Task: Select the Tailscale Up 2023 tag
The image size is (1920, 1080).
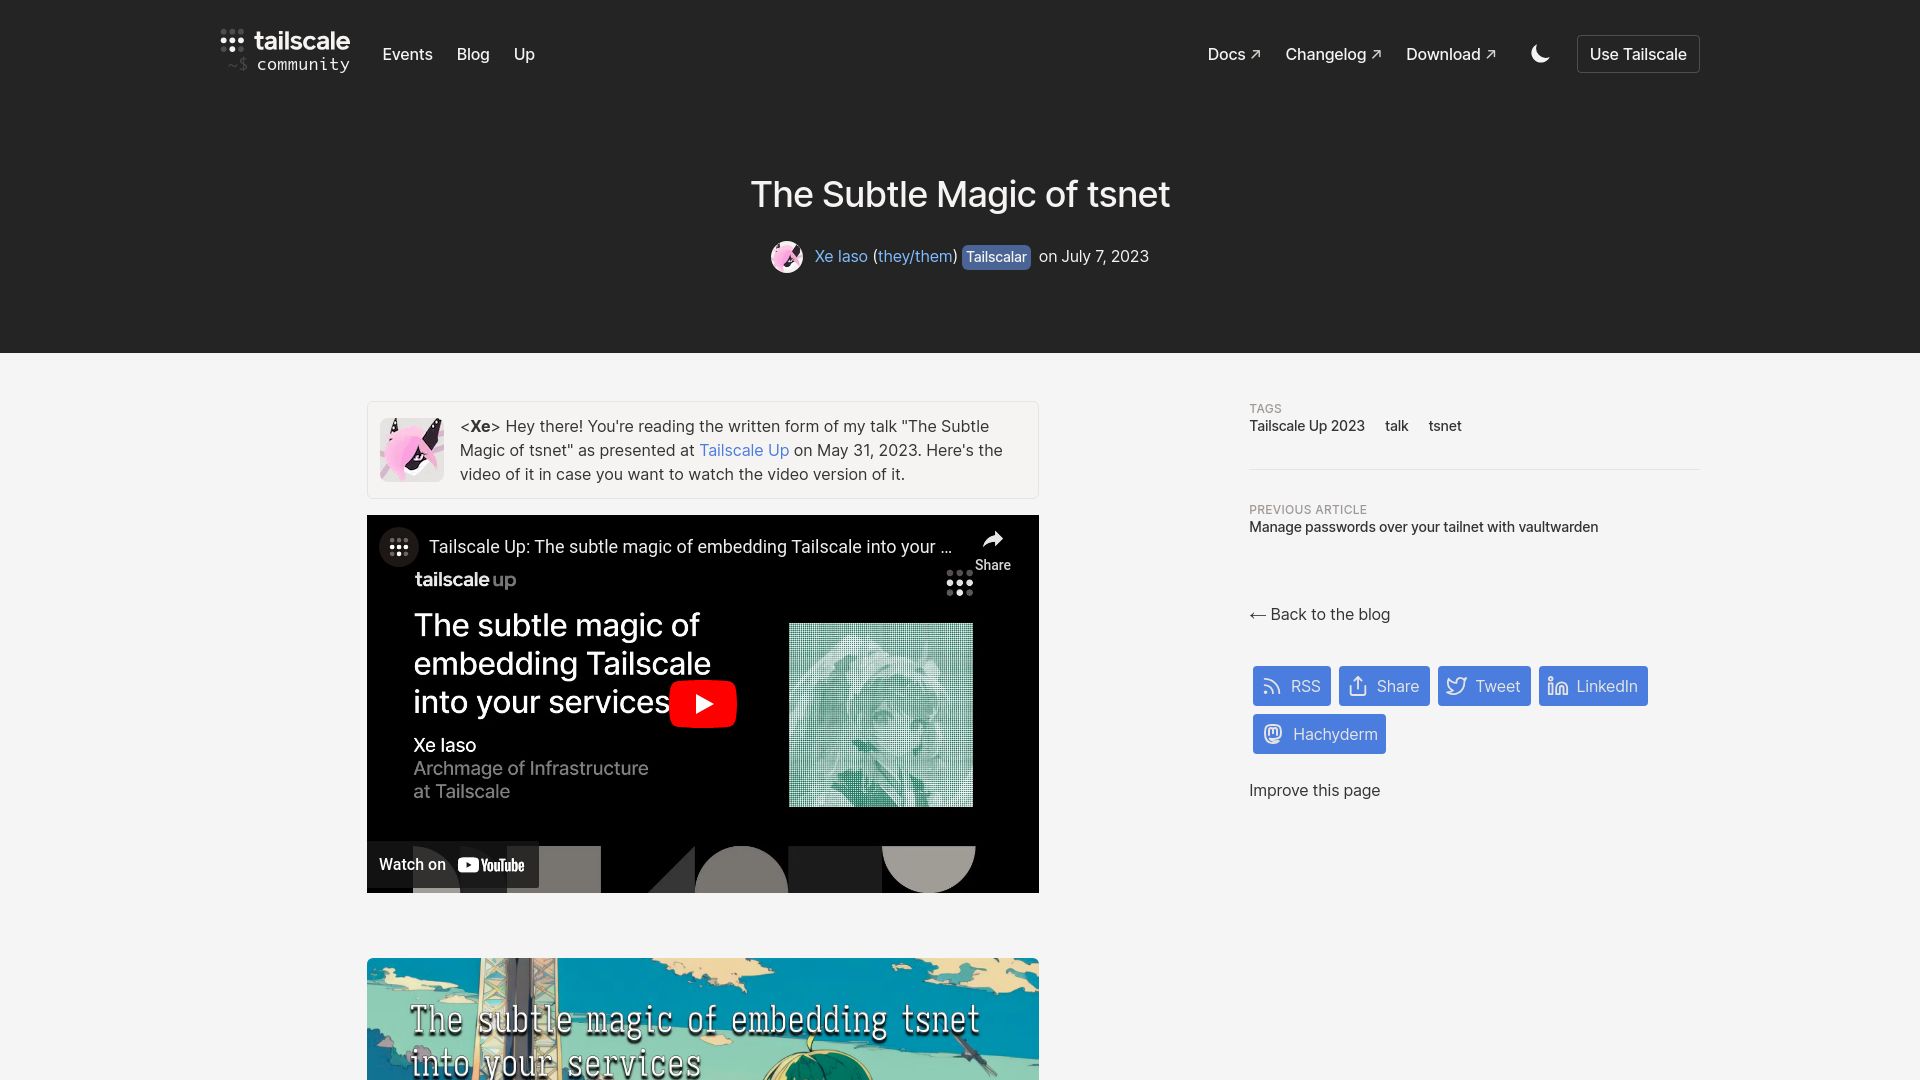Action: 1307,426
